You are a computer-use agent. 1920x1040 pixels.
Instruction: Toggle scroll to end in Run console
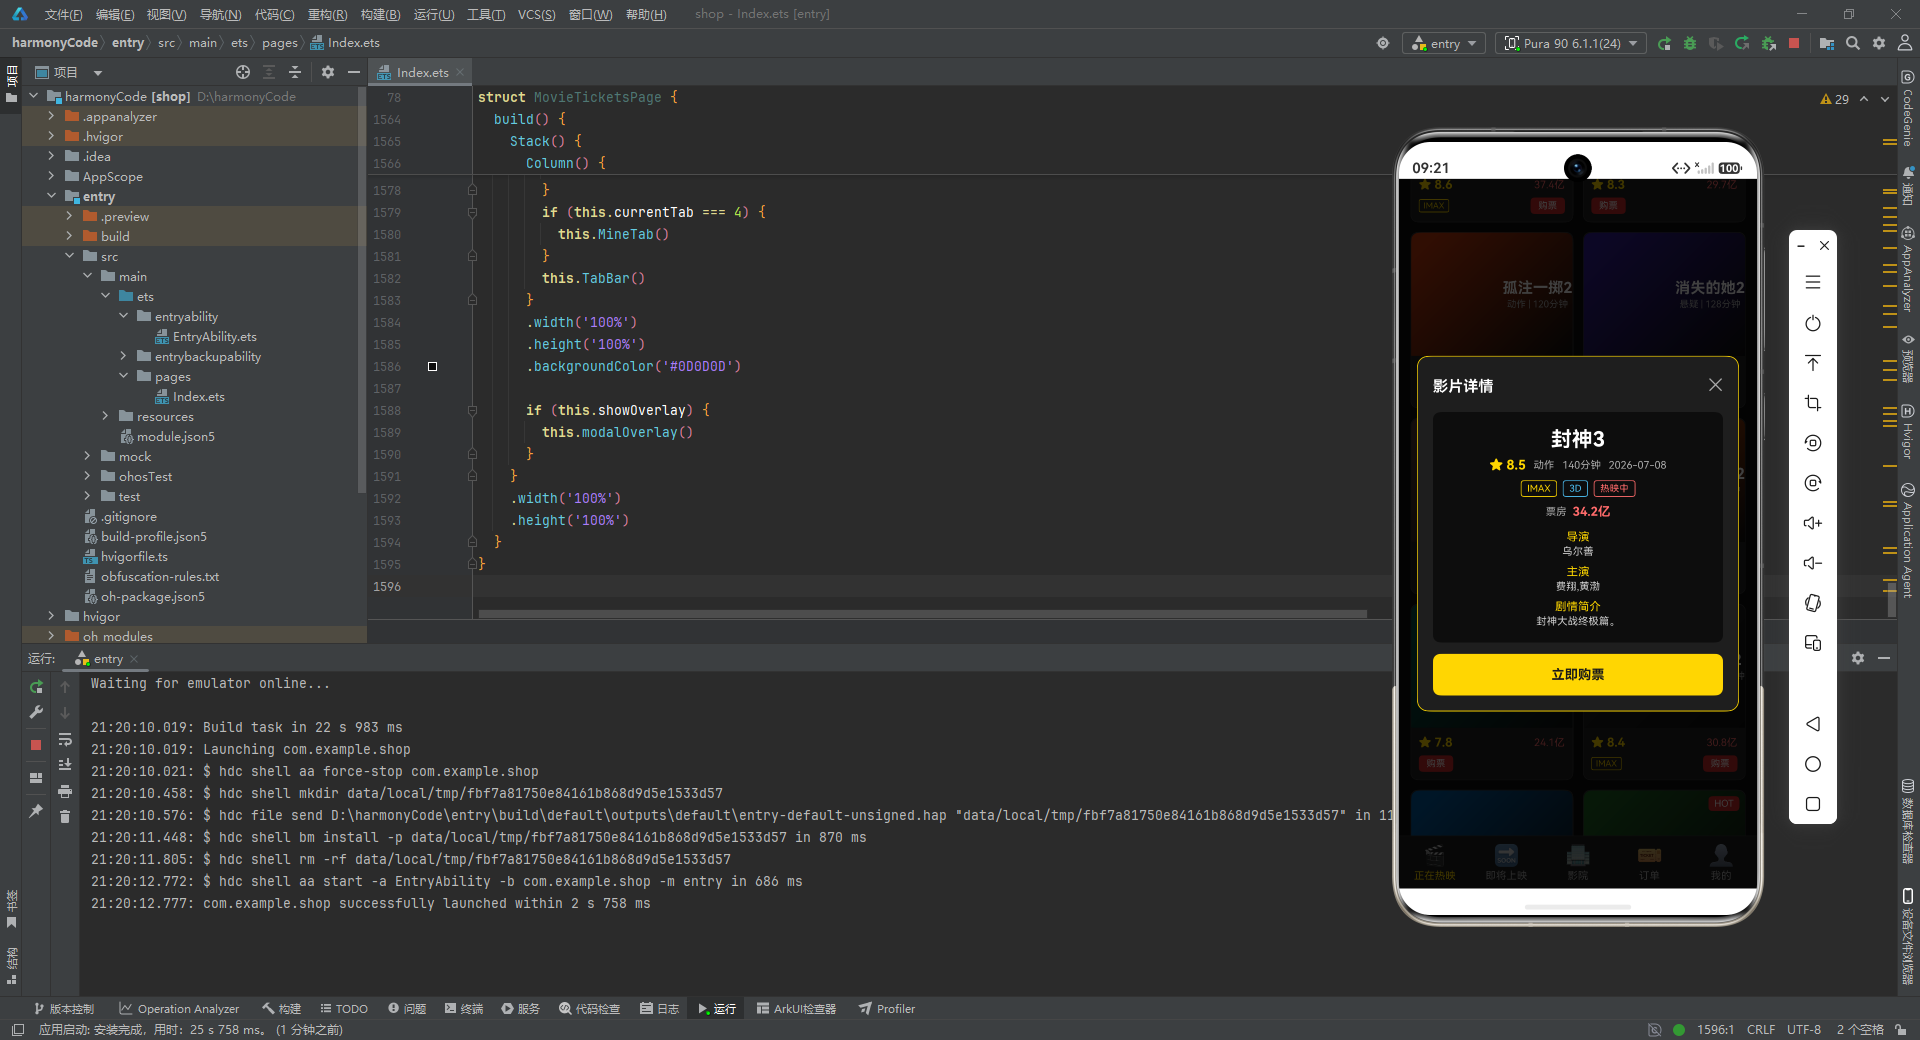pos(65,765)
